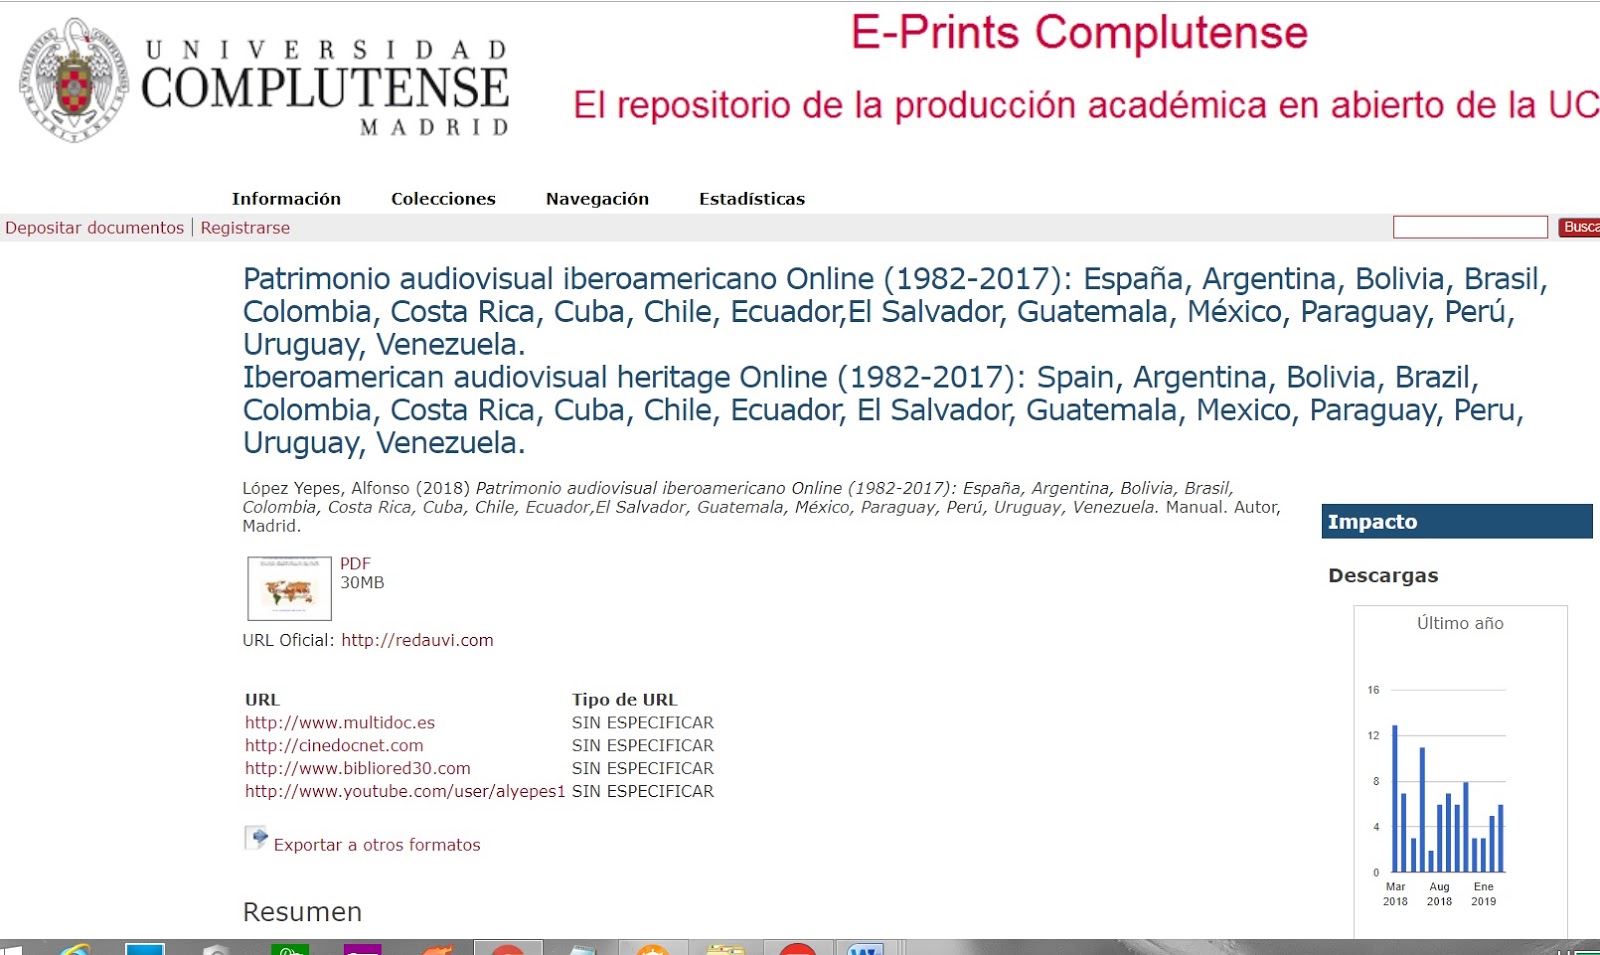The width and height of the screenshot is (1600, 955).
Task: Click the Spanish title starting 'Patrimonio audiovisual iberoamericano Online'
Action: click(895, 311)
